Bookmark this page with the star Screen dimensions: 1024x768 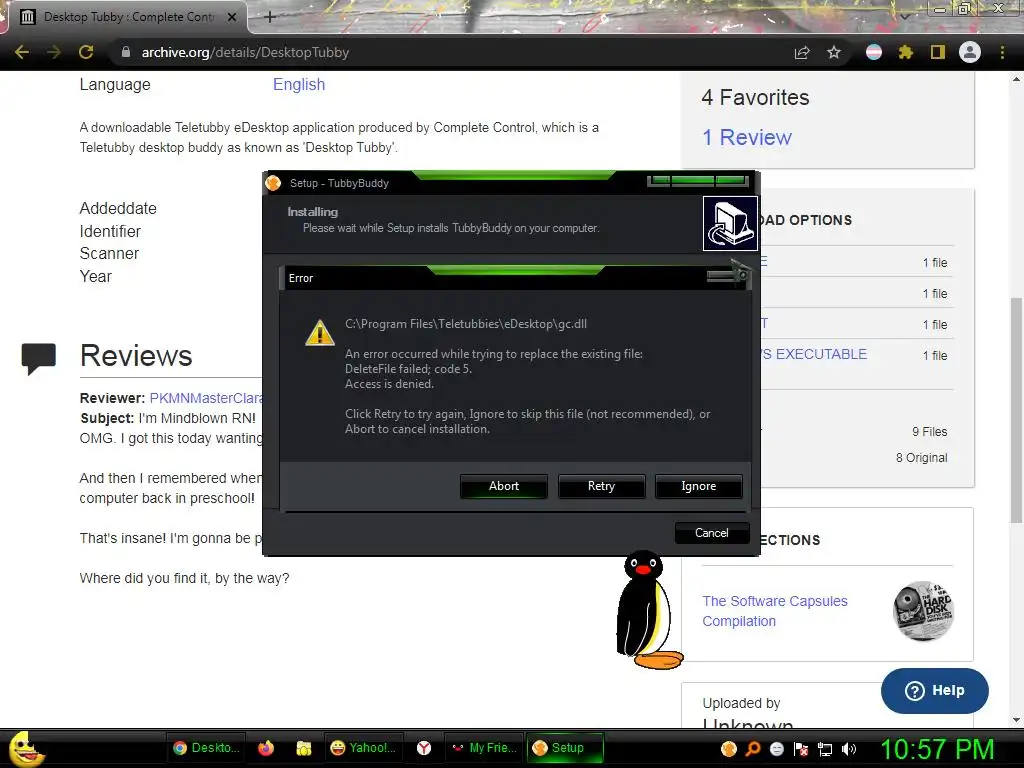pyautogui.click(x=834, y=52)
